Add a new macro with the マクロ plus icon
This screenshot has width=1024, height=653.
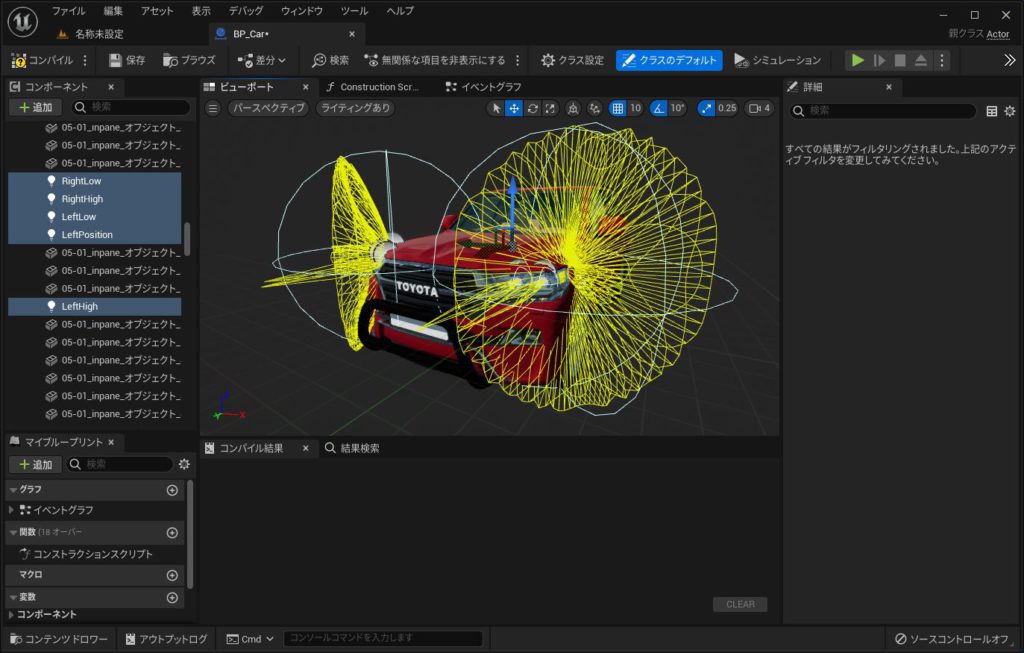tap(172, 575)
